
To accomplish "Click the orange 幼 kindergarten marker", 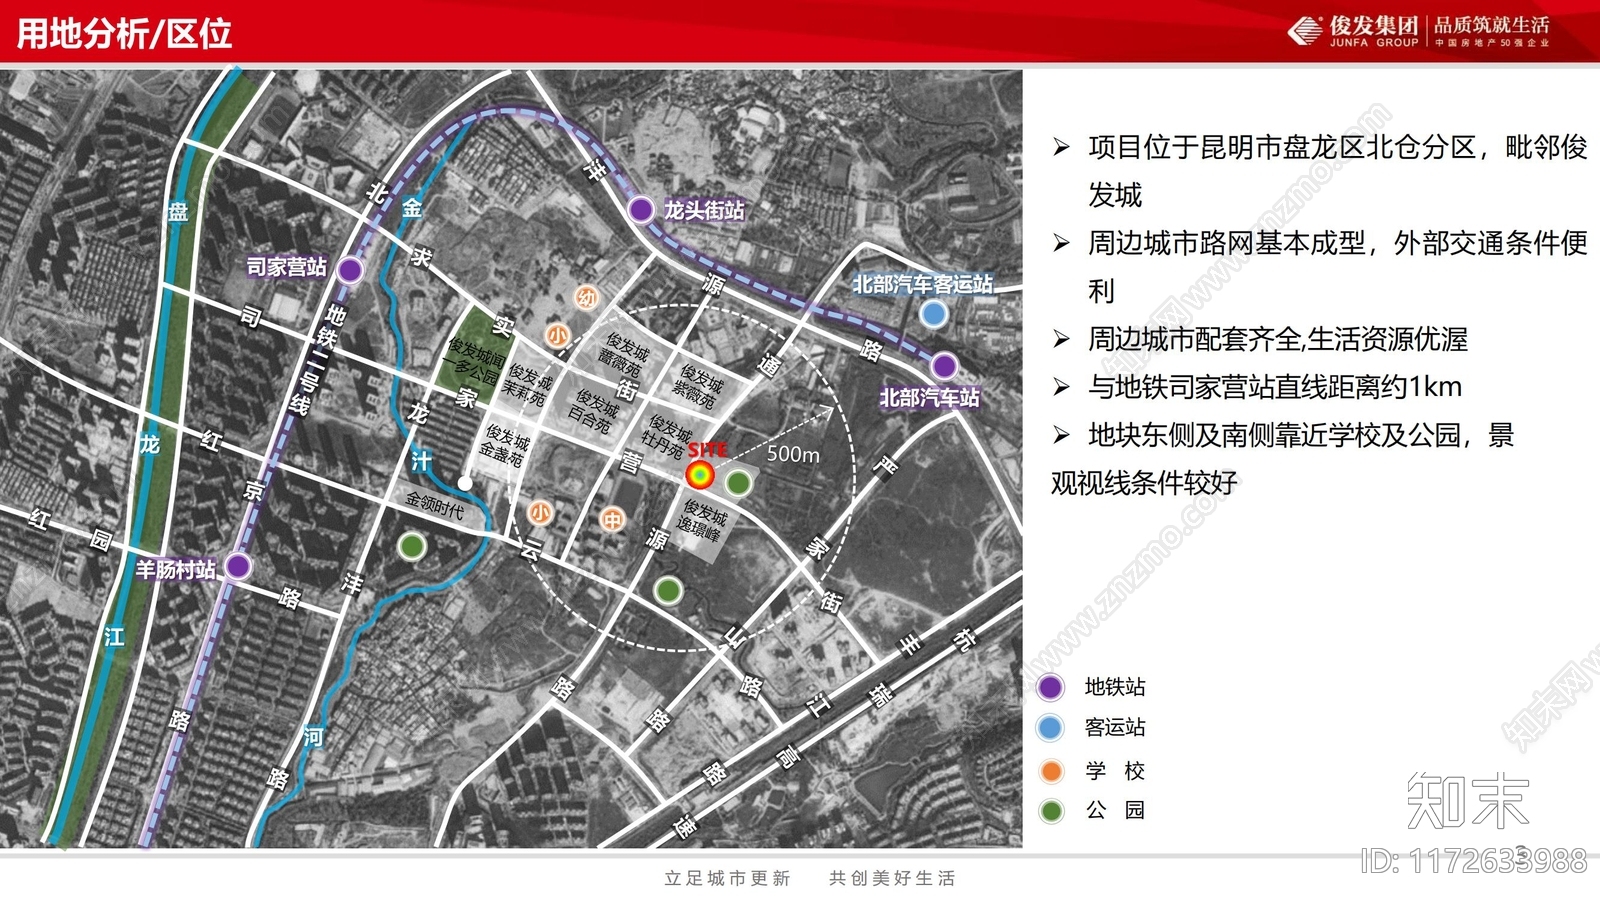I will [587, 297].
